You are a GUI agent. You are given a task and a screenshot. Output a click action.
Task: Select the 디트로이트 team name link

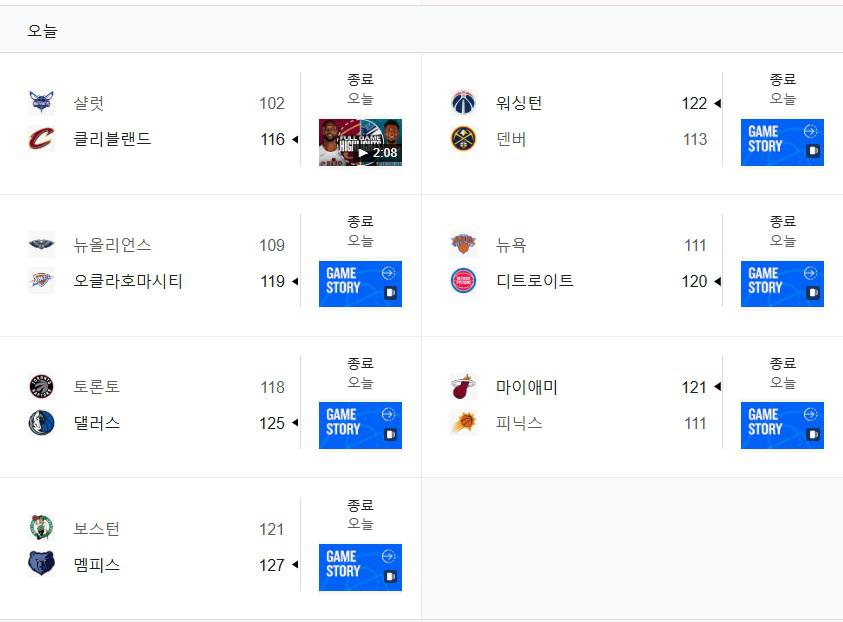tap(535, 281)
